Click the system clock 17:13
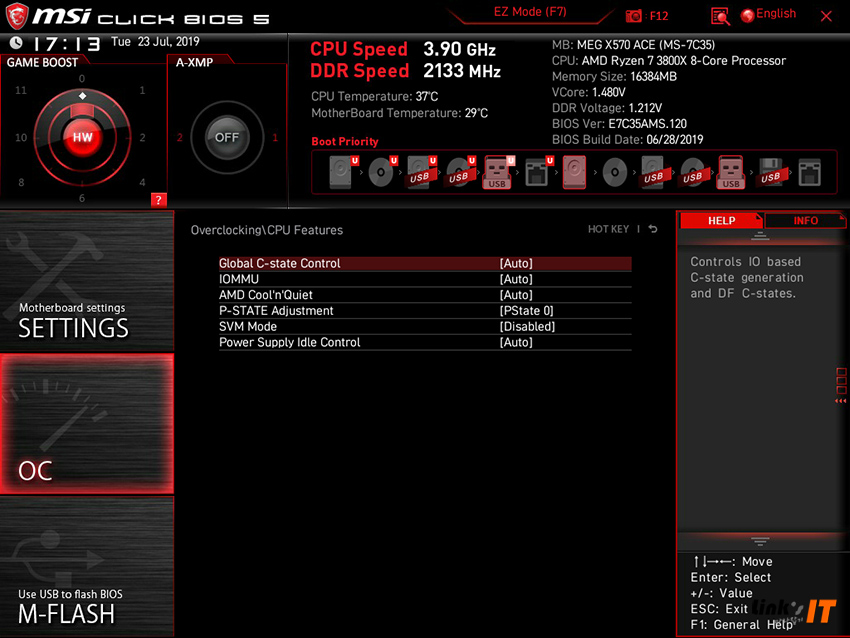This screenshot has height=638, width=850. click(x=66, y=43)
